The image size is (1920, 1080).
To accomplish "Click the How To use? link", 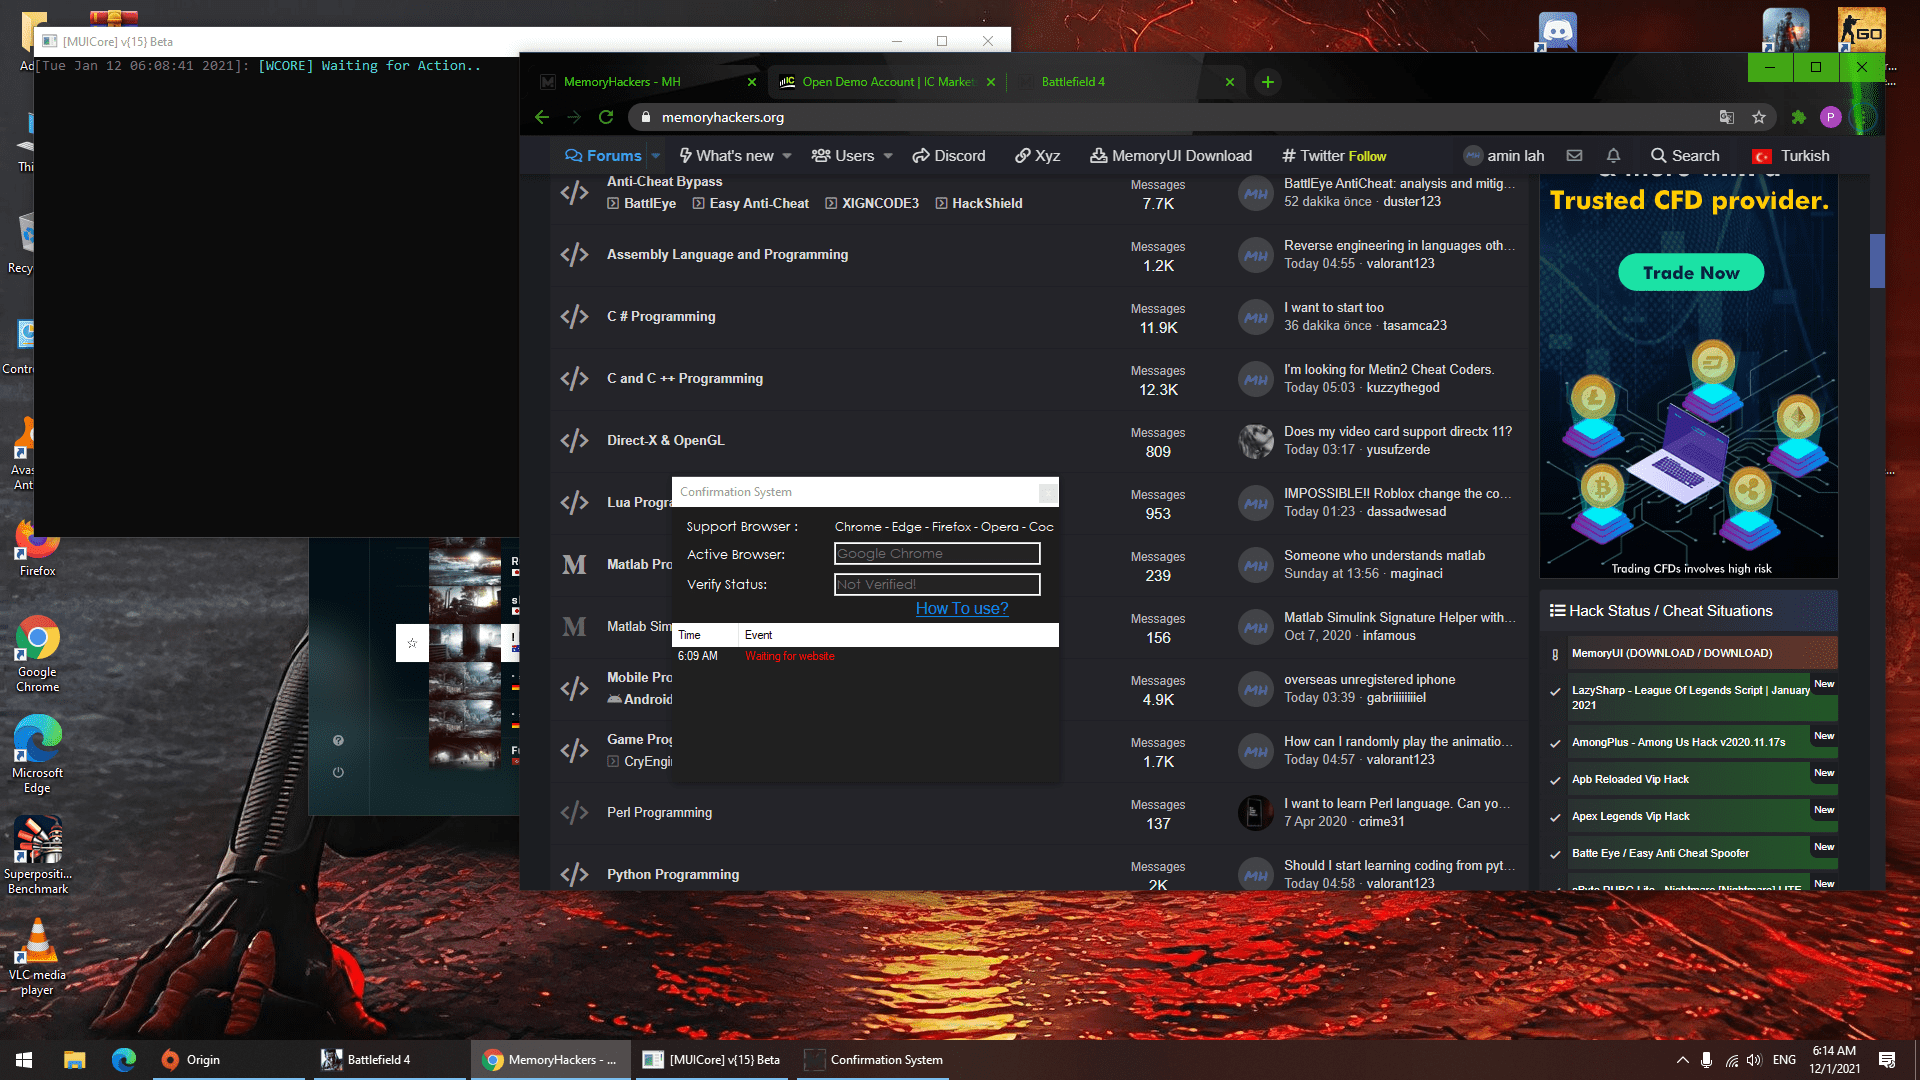I will (962, 608).
